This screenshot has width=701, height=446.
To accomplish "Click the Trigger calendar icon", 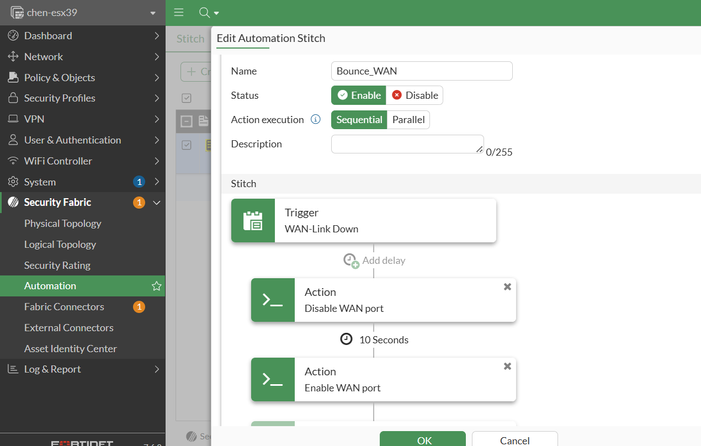I will click(x=253, y=220).
